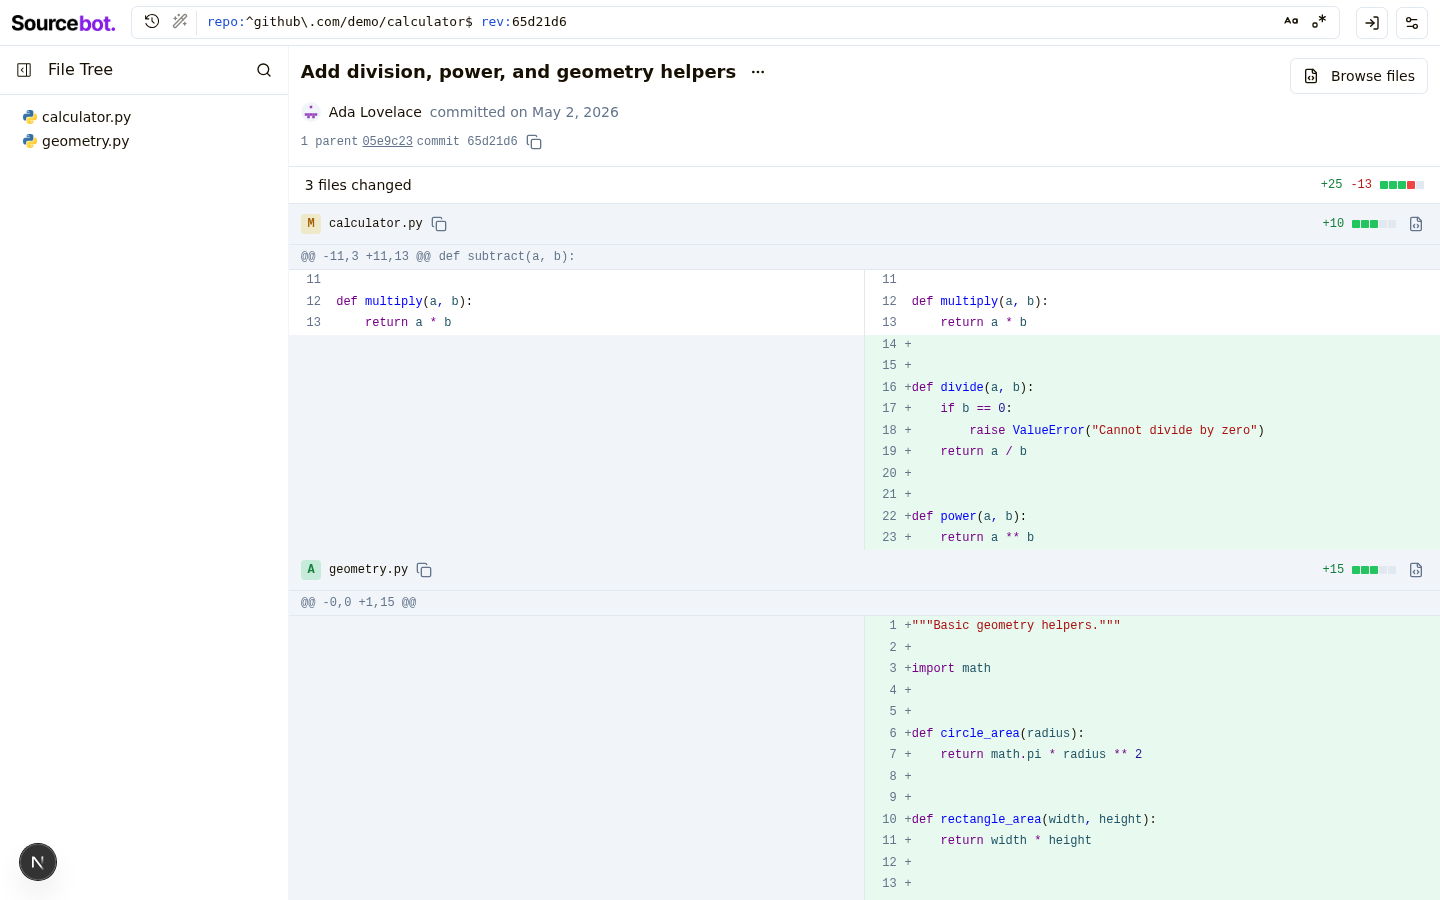Click the 'def circle_area(radius):' line
The image size is (1440, 900).
coord(1152,733)
